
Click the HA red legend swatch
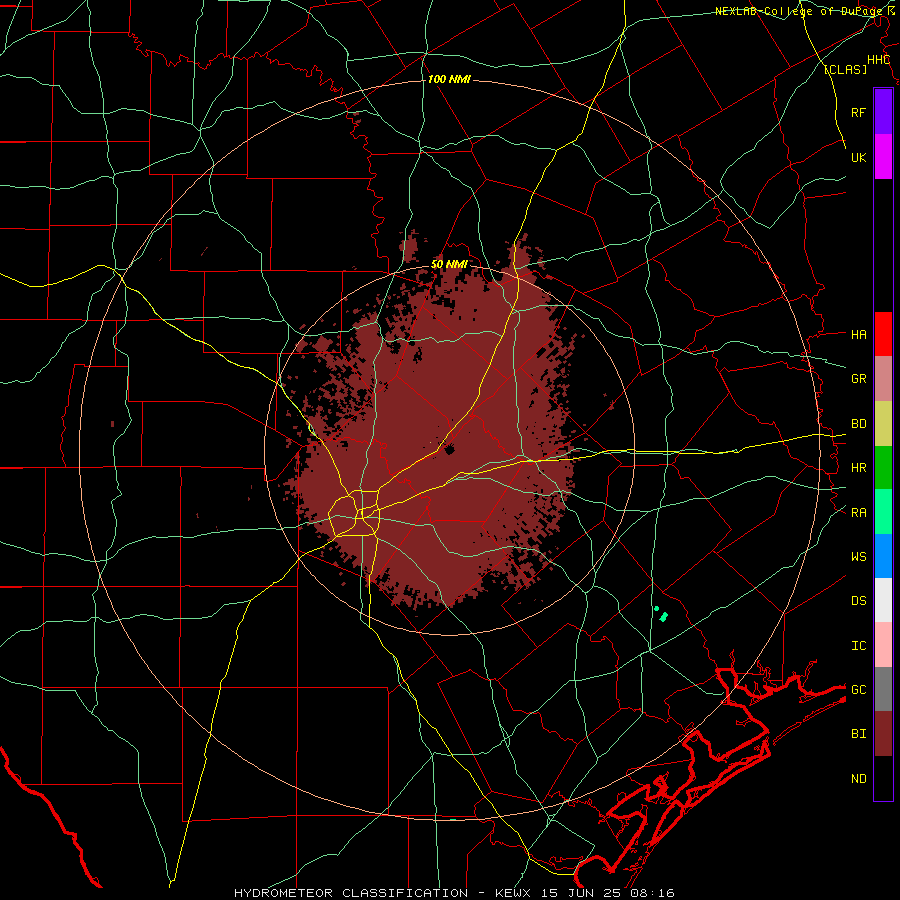point(883,334)
